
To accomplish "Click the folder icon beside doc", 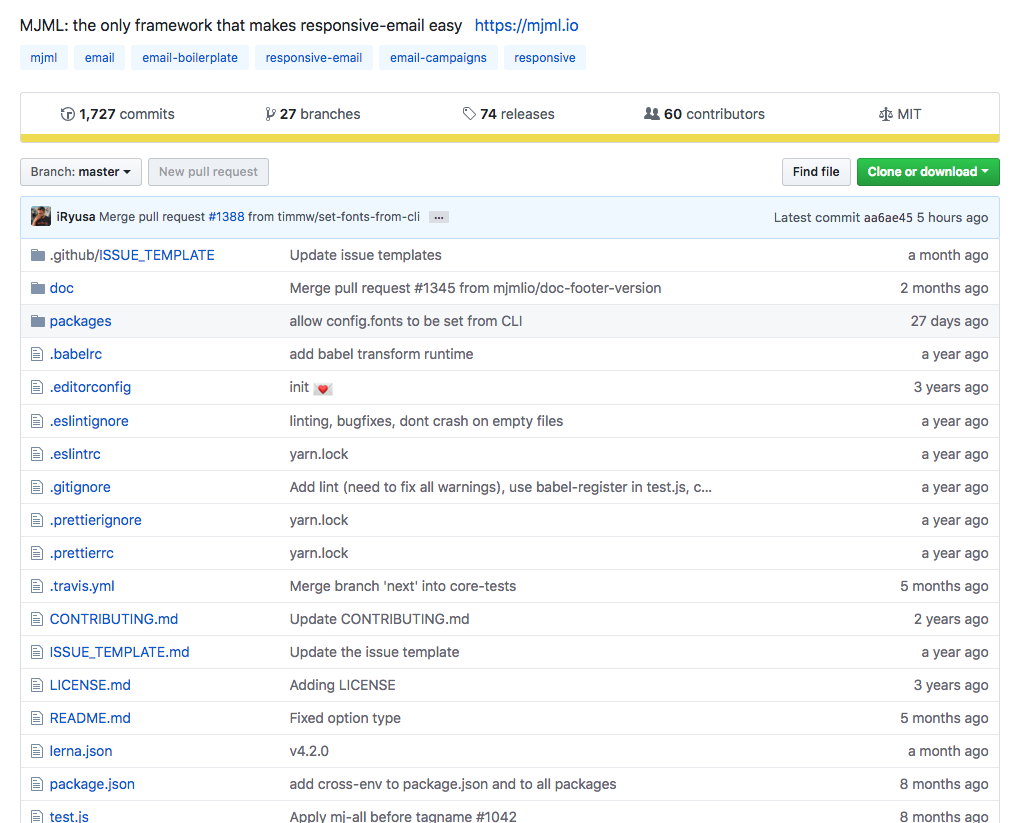I will point(38,288).
